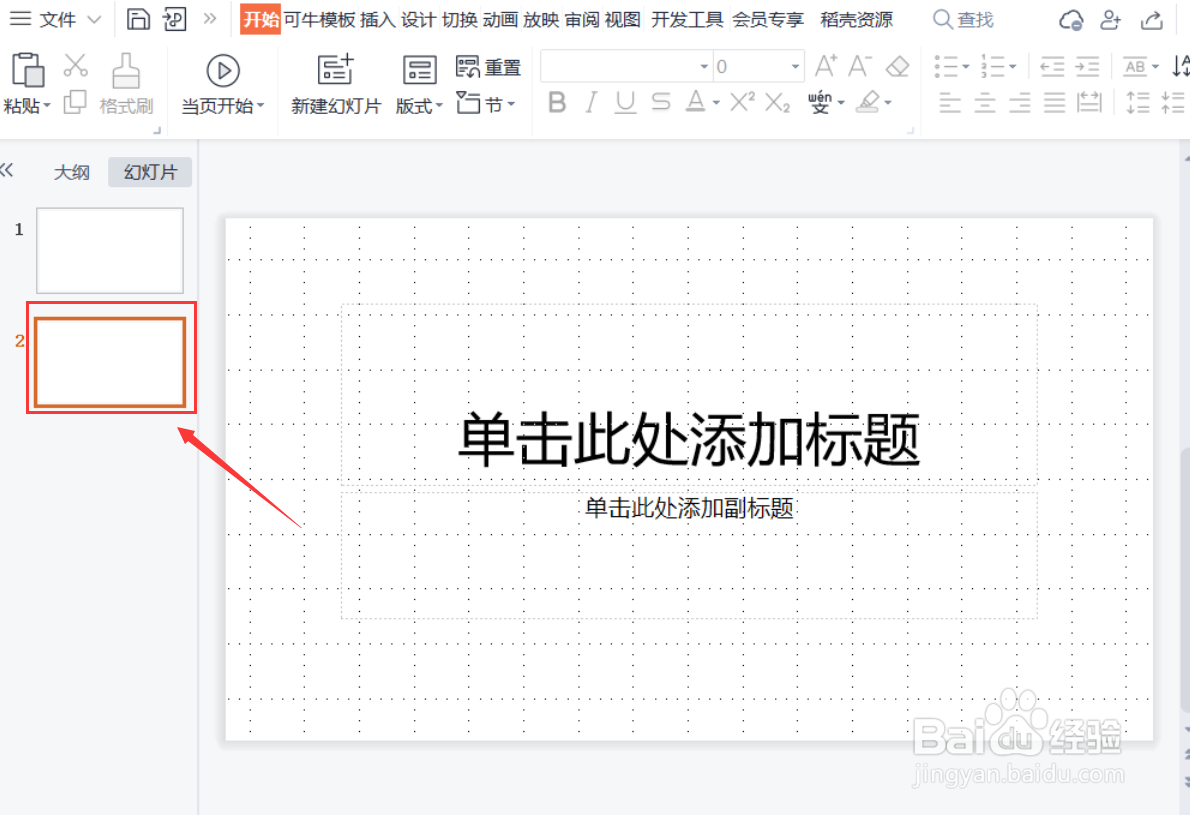Open the 版式 slide layout dropdown
The width and height of the screenshot is (1190, 815).
tap(417, 104)
